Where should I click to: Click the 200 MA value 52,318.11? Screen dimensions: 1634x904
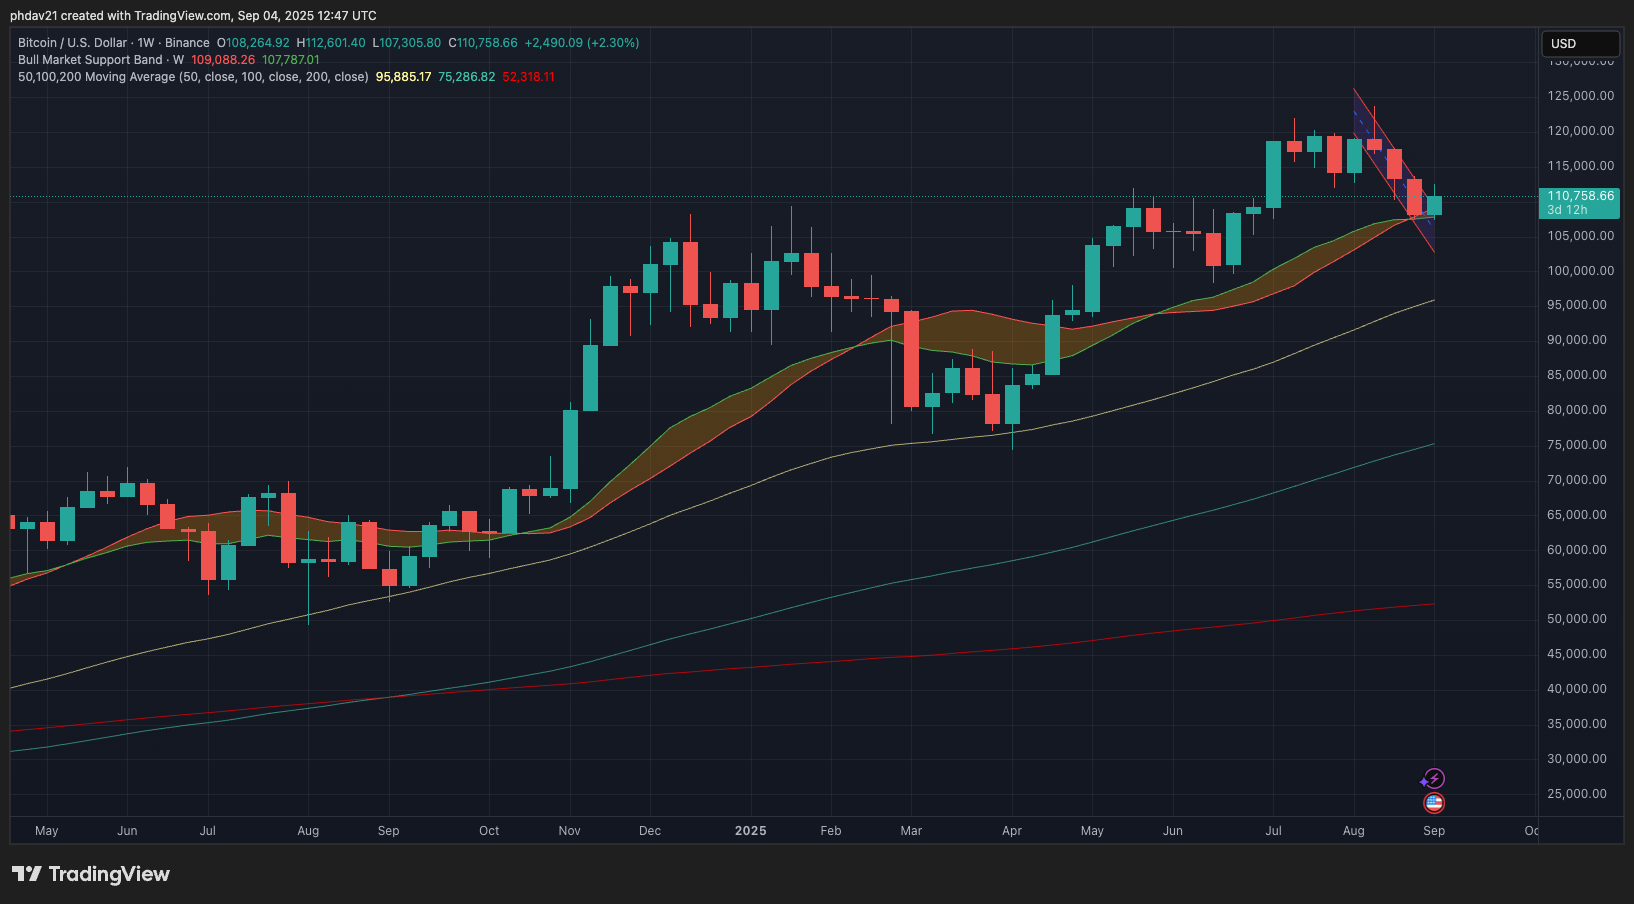529,77
